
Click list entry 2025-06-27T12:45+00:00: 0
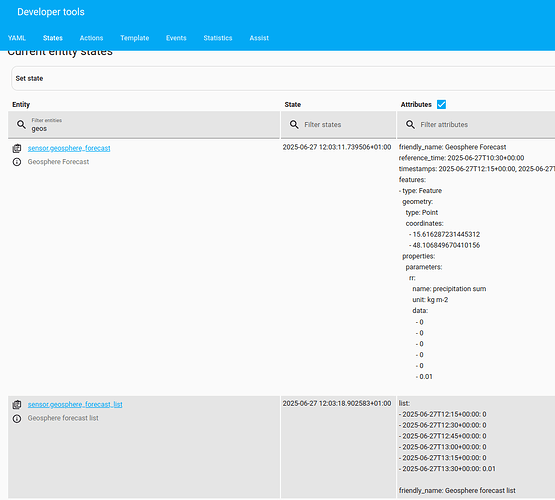(442, 436)
